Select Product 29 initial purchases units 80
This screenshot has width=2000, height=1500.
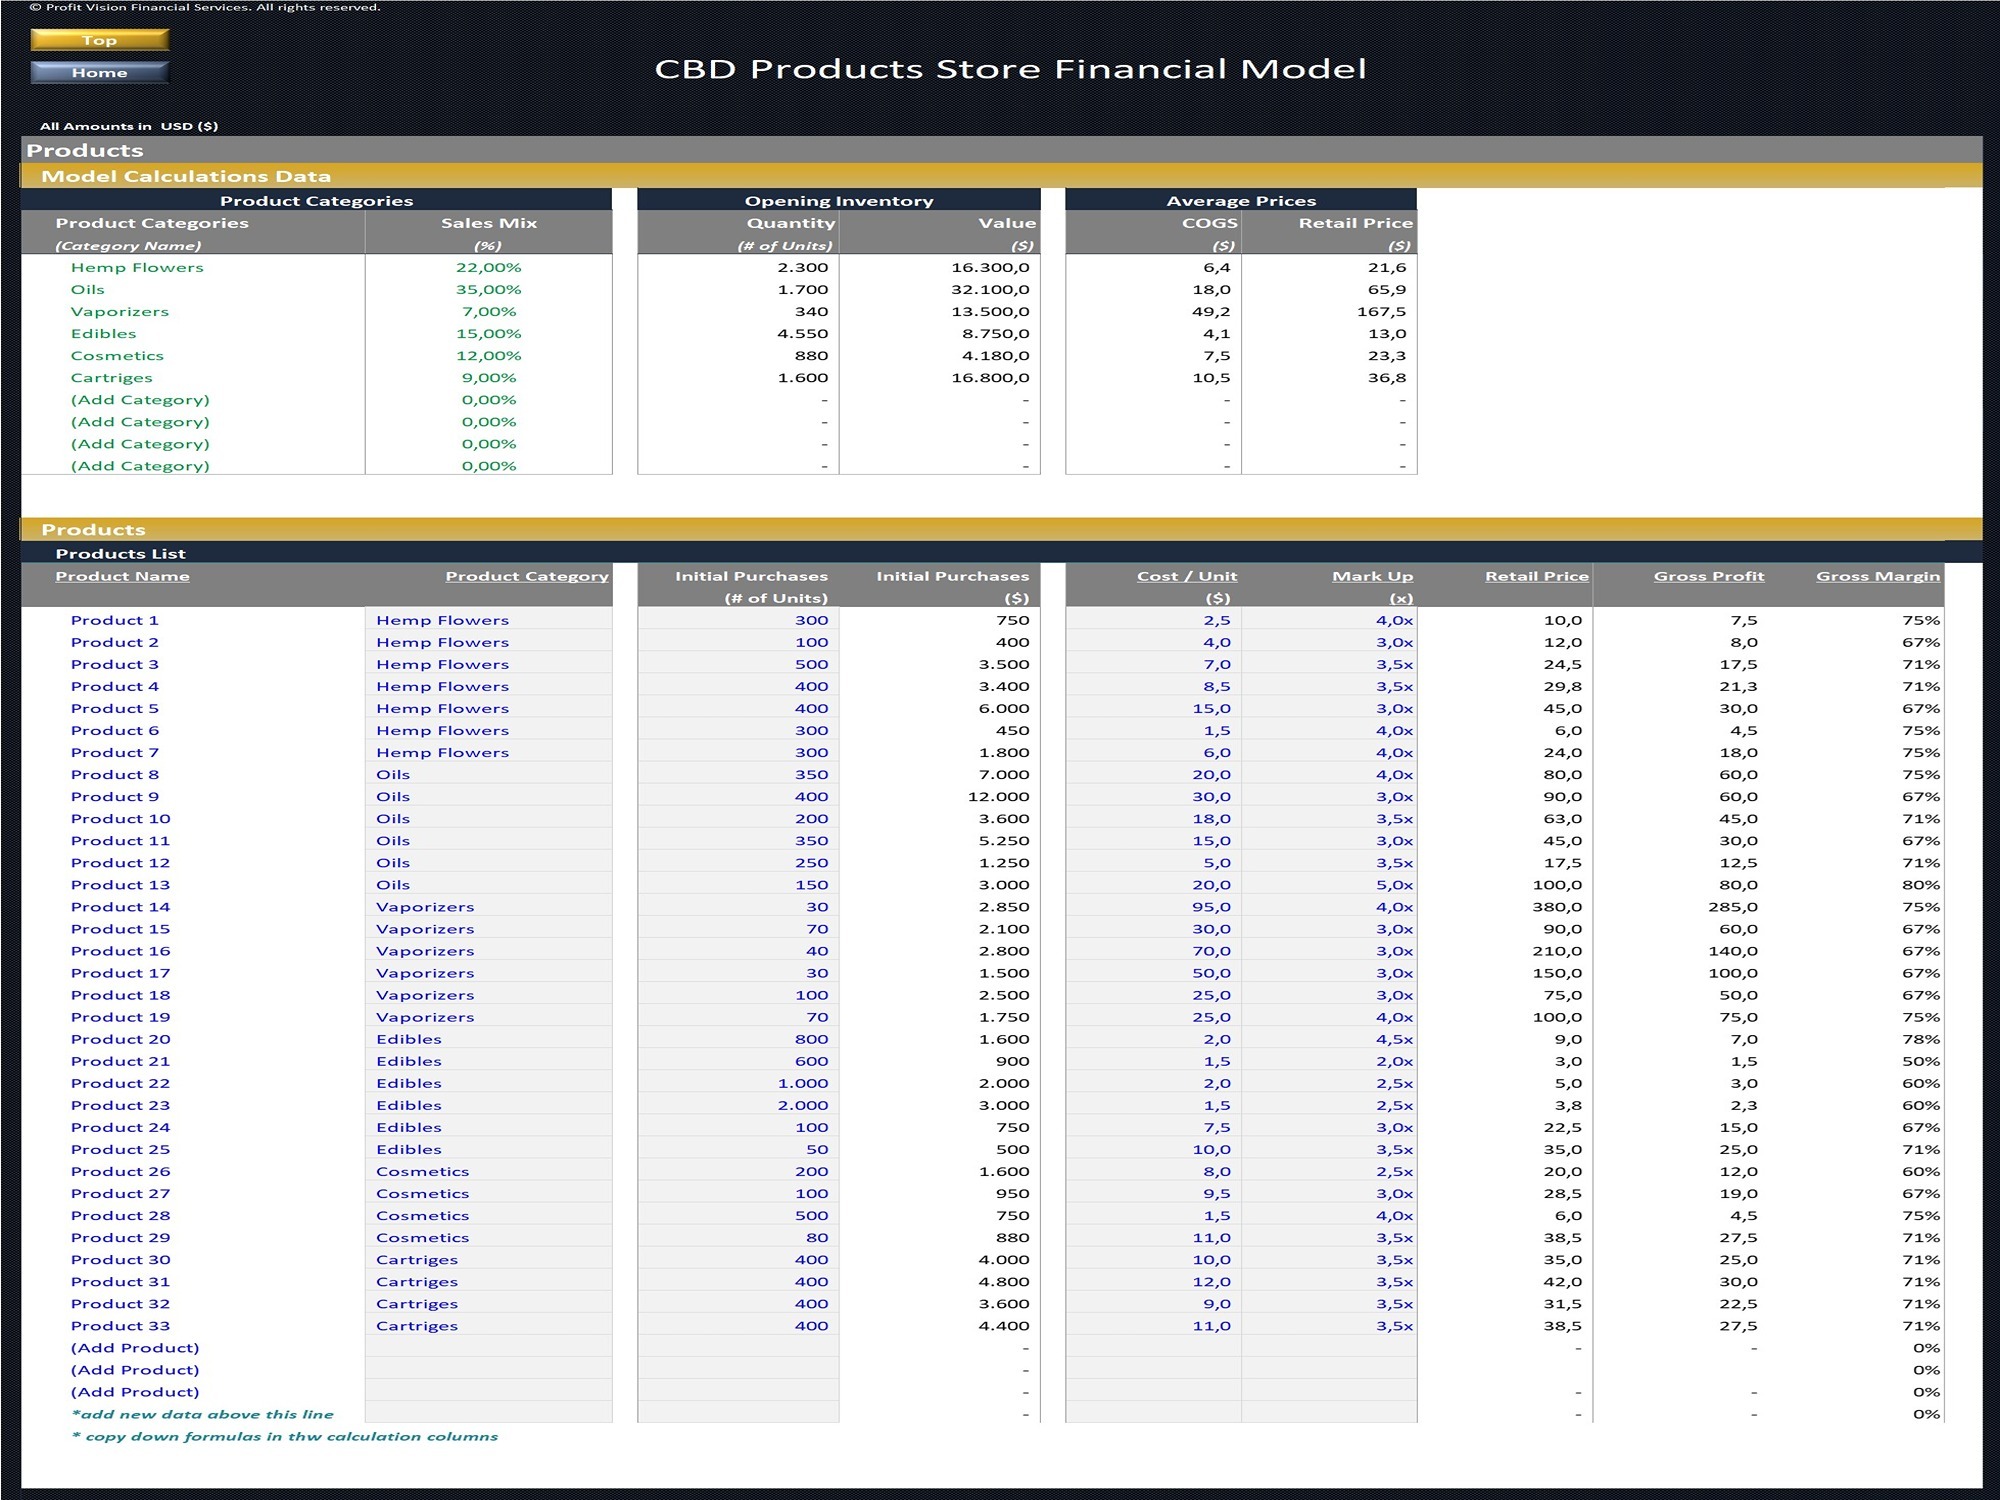tap(738, 1237)
